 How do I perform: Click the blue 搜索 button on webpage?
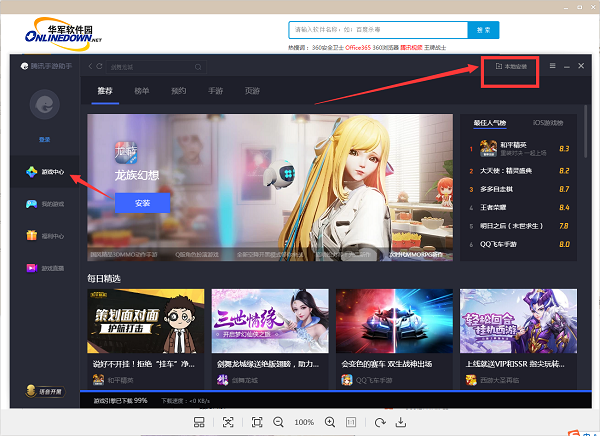[484, 30]
